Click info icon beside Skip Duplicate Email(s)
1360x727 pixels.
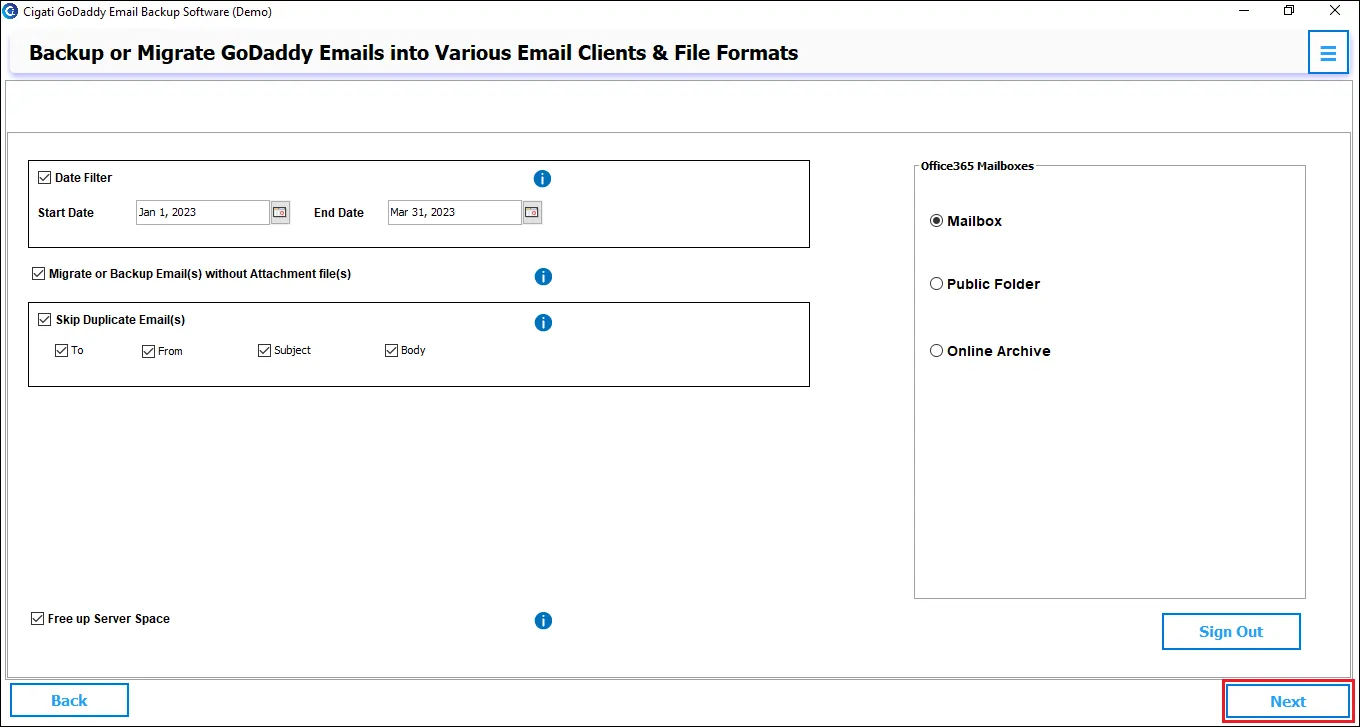click(x=543, y=323)
